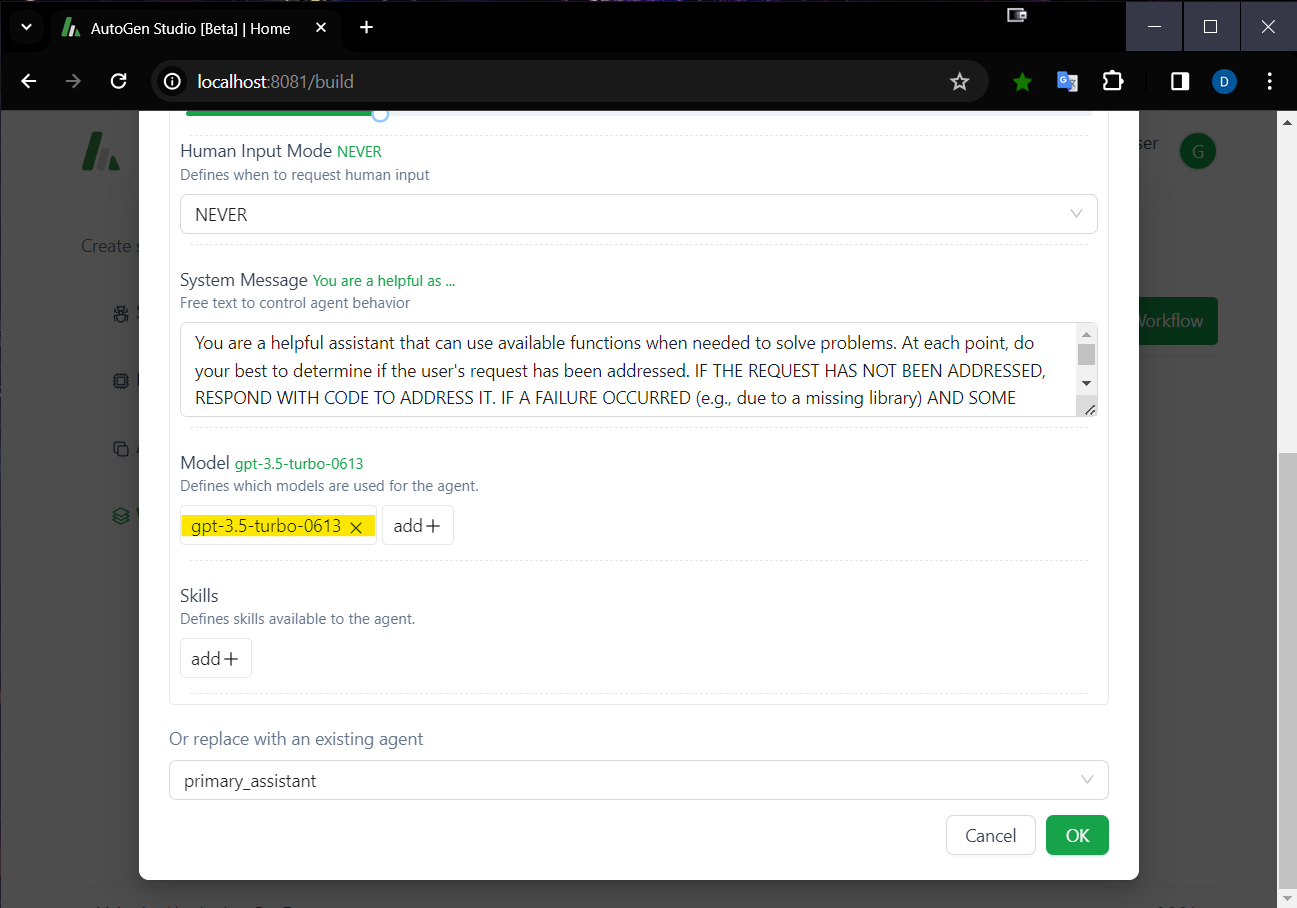Open the browser side panel

[1178, 81]
